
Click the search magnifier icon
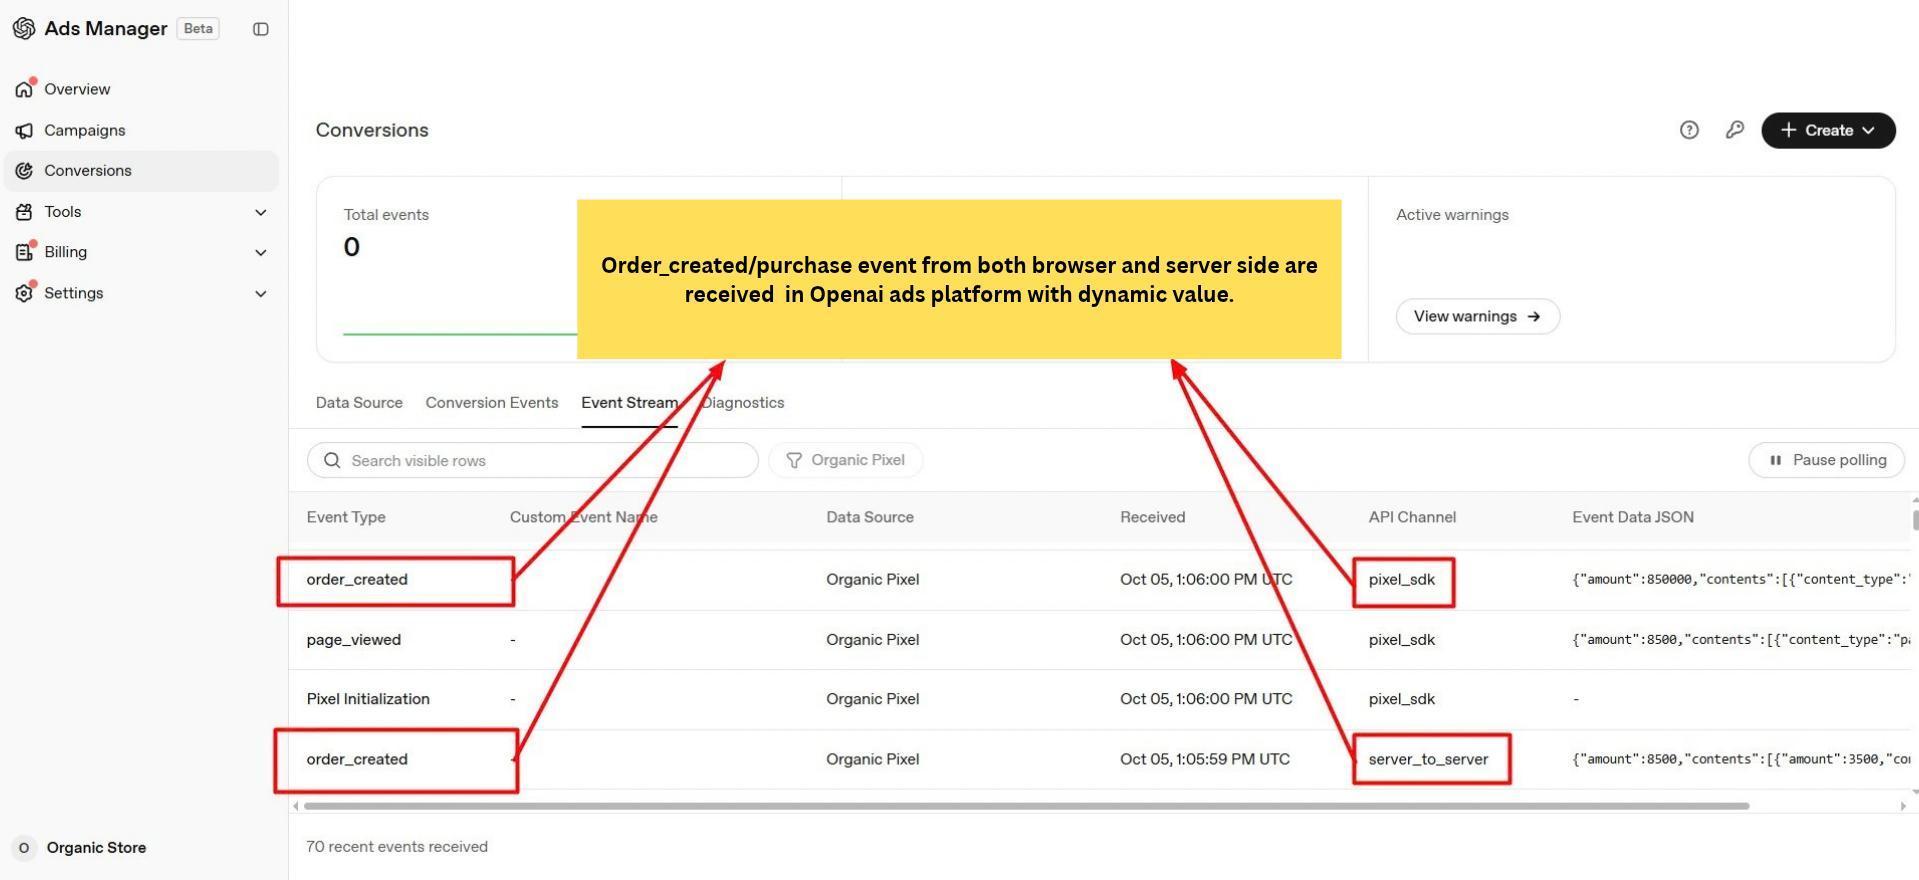[x=332, y=460]
